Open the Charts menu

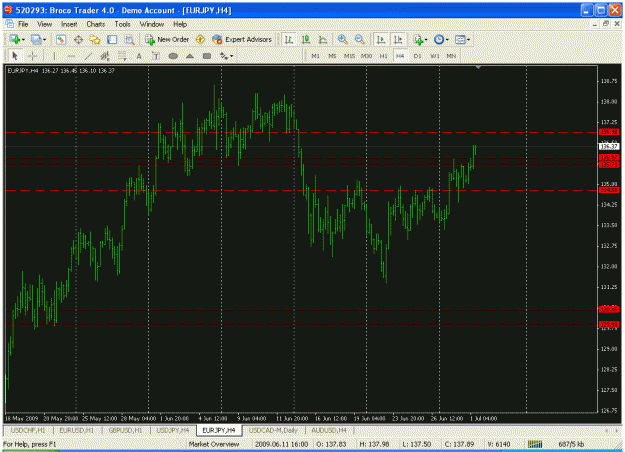[96, 24]
